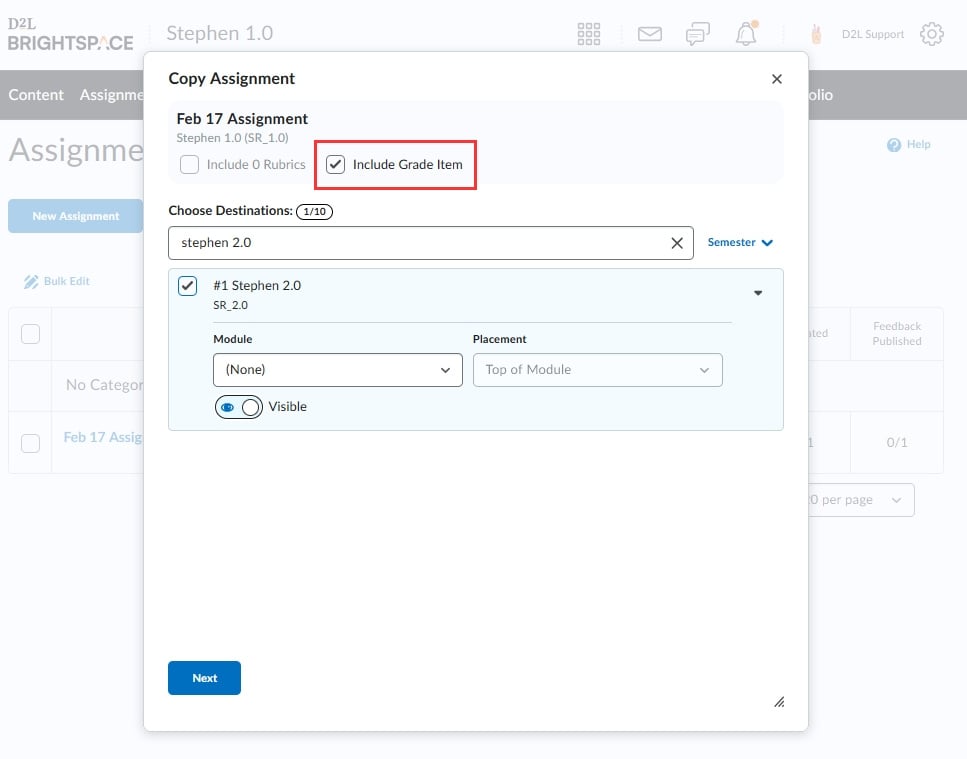Click the Help question mark icon

894,145
